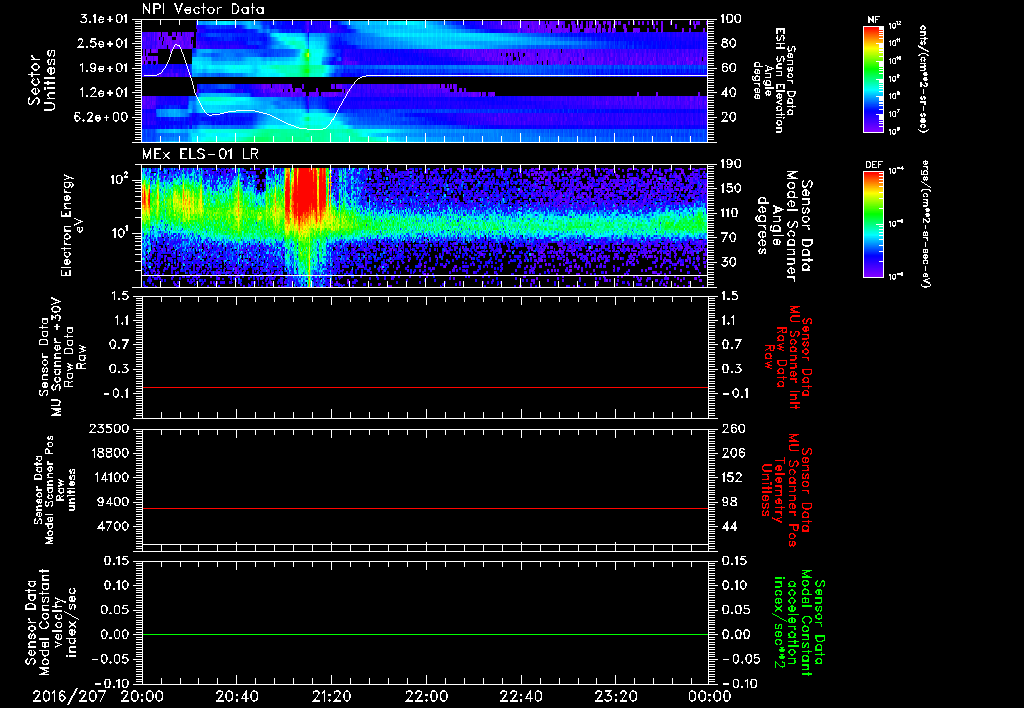Click the 100 degree sun elevation tick
1024x708 pixels.
tap(731, 19)
